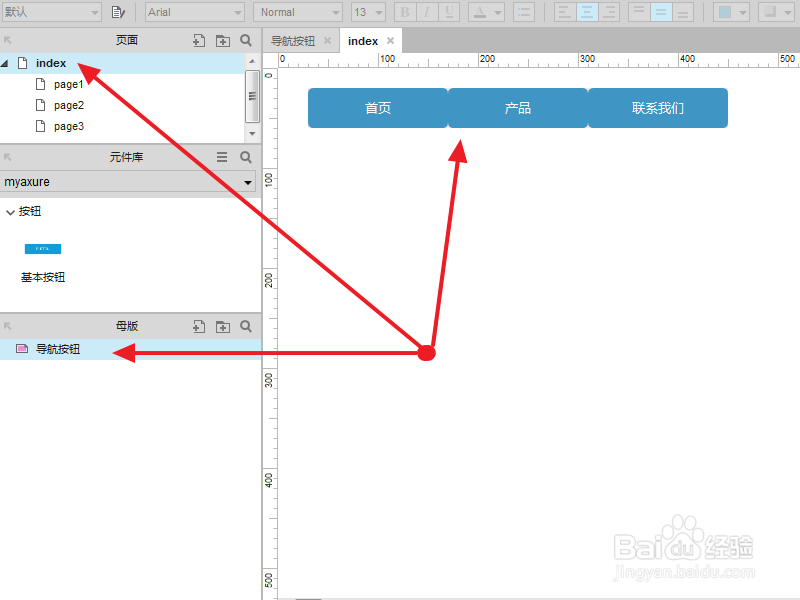Click the outer shadow icon

point(769,12)
